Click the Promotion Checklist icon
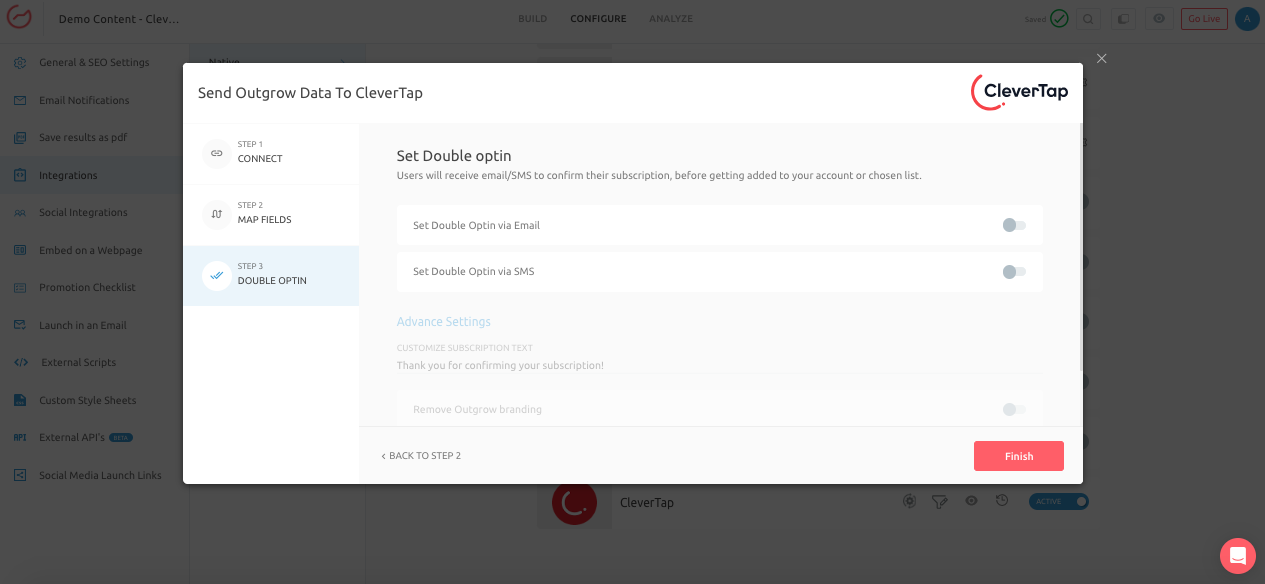Screen dimensions: 1265x584 [20, 287]
